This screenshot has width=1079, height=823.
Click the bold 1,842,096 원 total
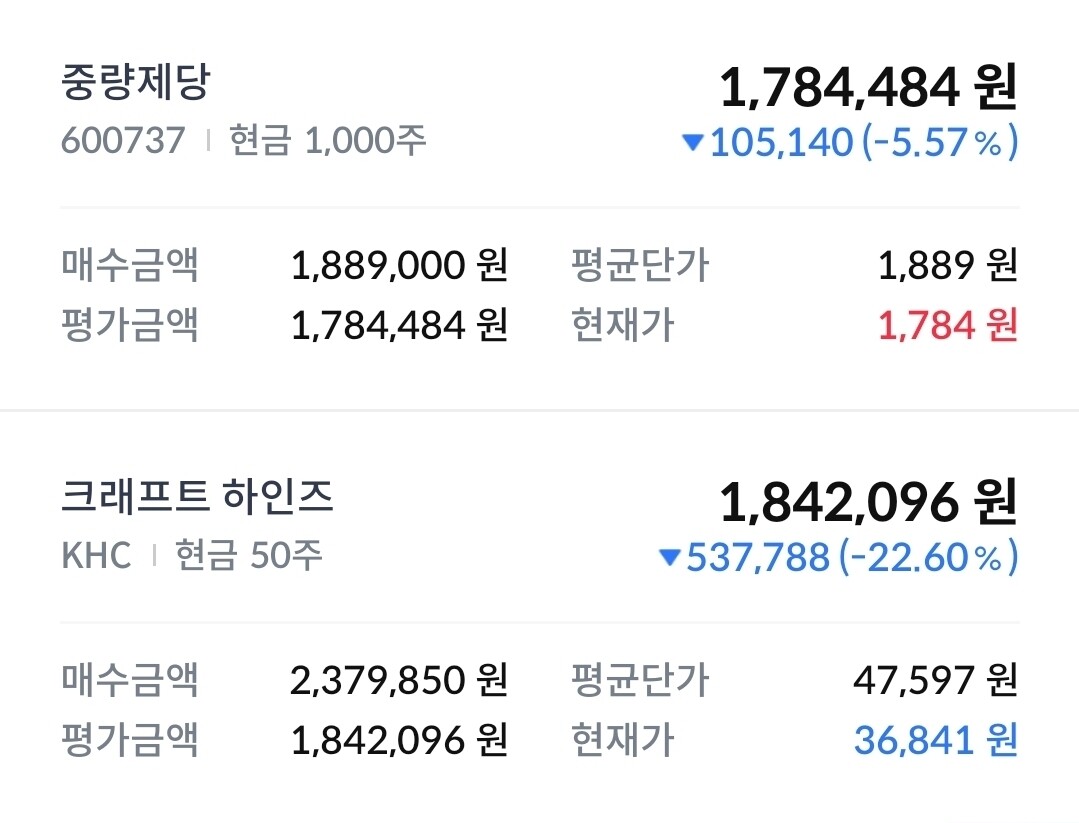coord(867,502)
